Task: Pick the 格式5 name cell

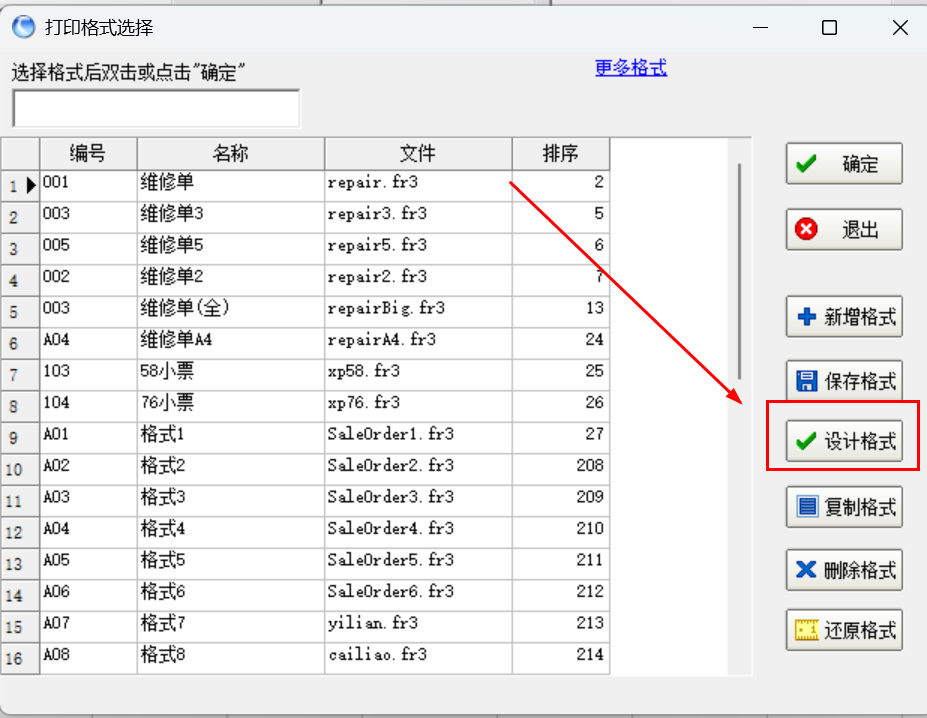Action: click(x=231, y=564)
